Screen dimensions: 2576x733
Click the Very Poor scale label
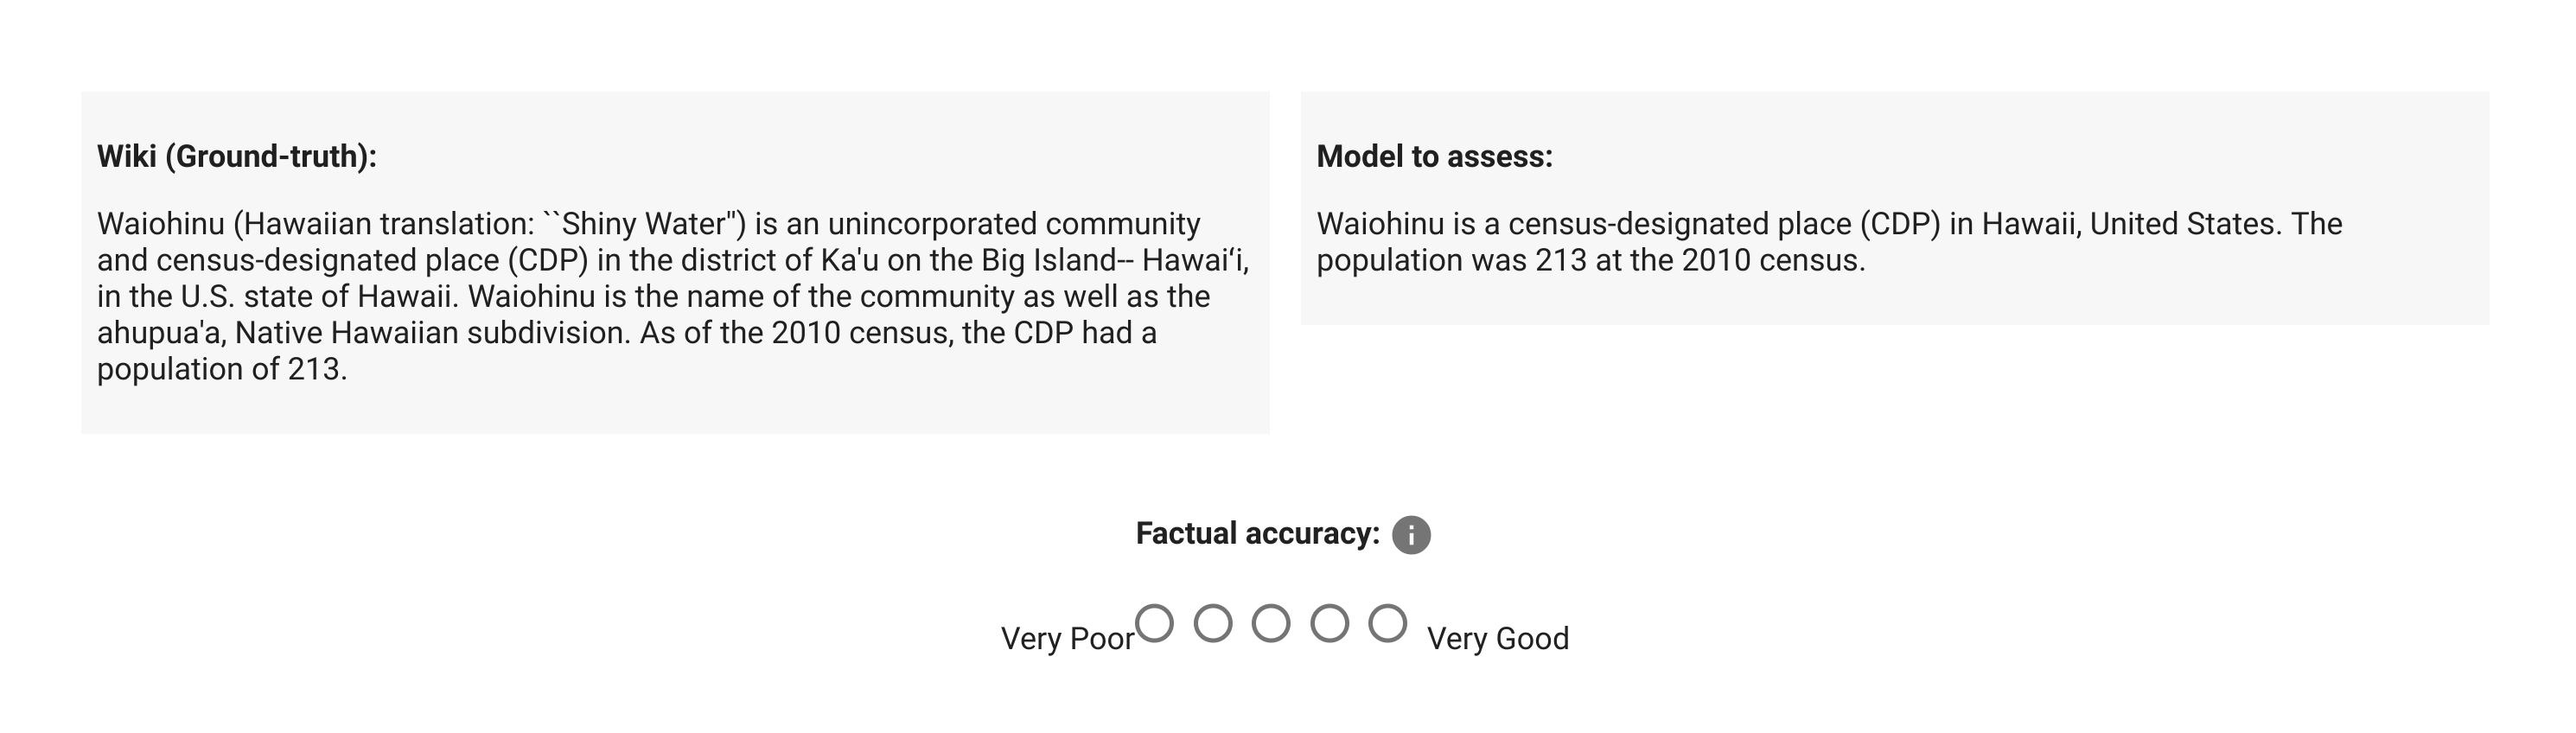pos(1067,638)
